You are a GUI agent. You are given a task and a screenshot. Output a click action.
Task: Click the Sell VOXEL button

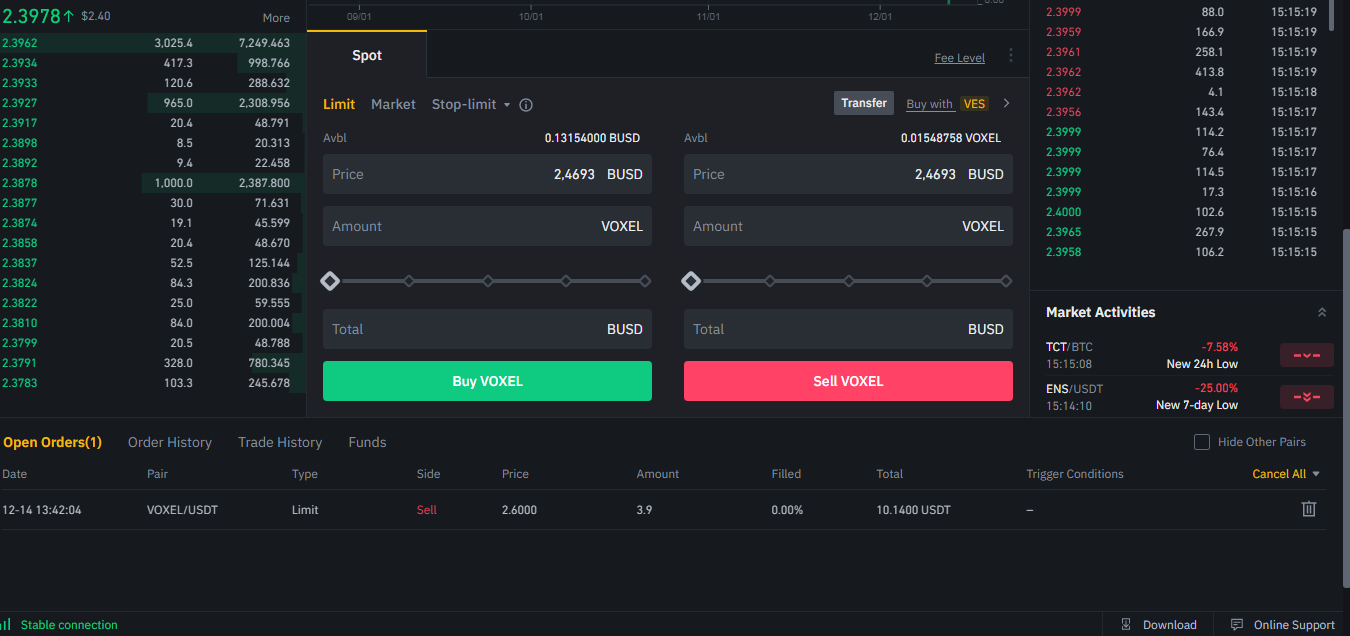point(848,381)
